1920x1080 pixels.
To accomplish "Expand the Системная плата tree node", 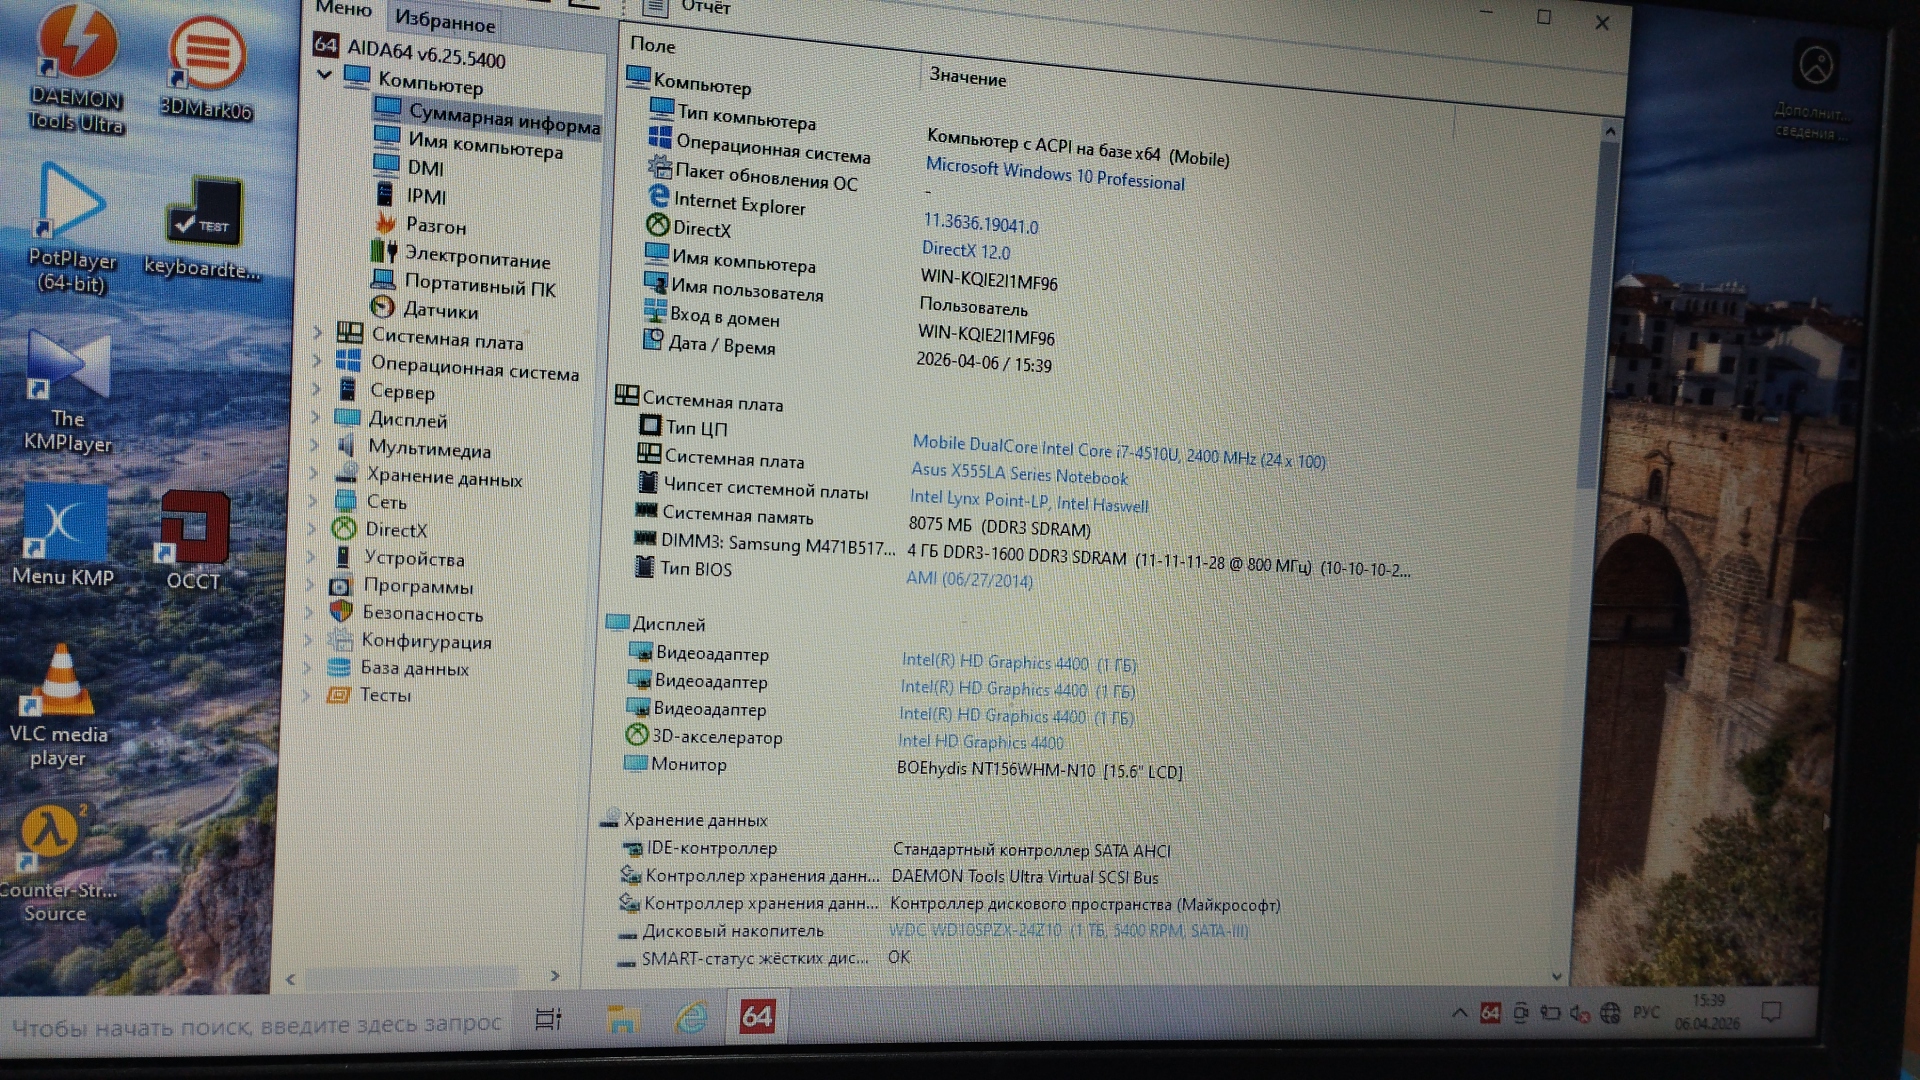I will point(318,332).
